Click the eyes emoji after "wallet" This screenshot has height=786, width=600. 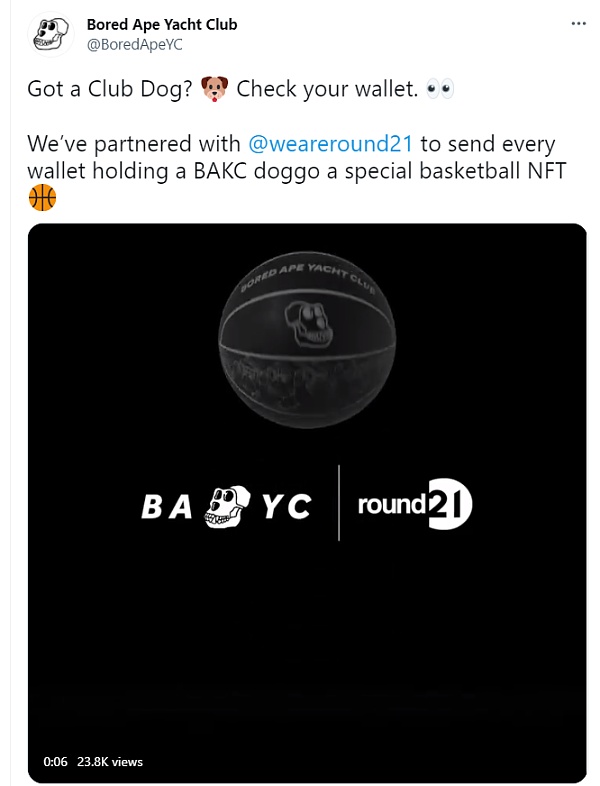coord(440,88)
